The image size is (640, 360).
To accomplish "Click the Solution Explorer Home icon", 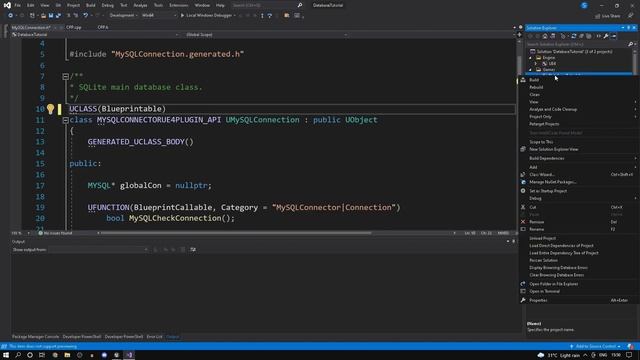I will click(544, 36).
